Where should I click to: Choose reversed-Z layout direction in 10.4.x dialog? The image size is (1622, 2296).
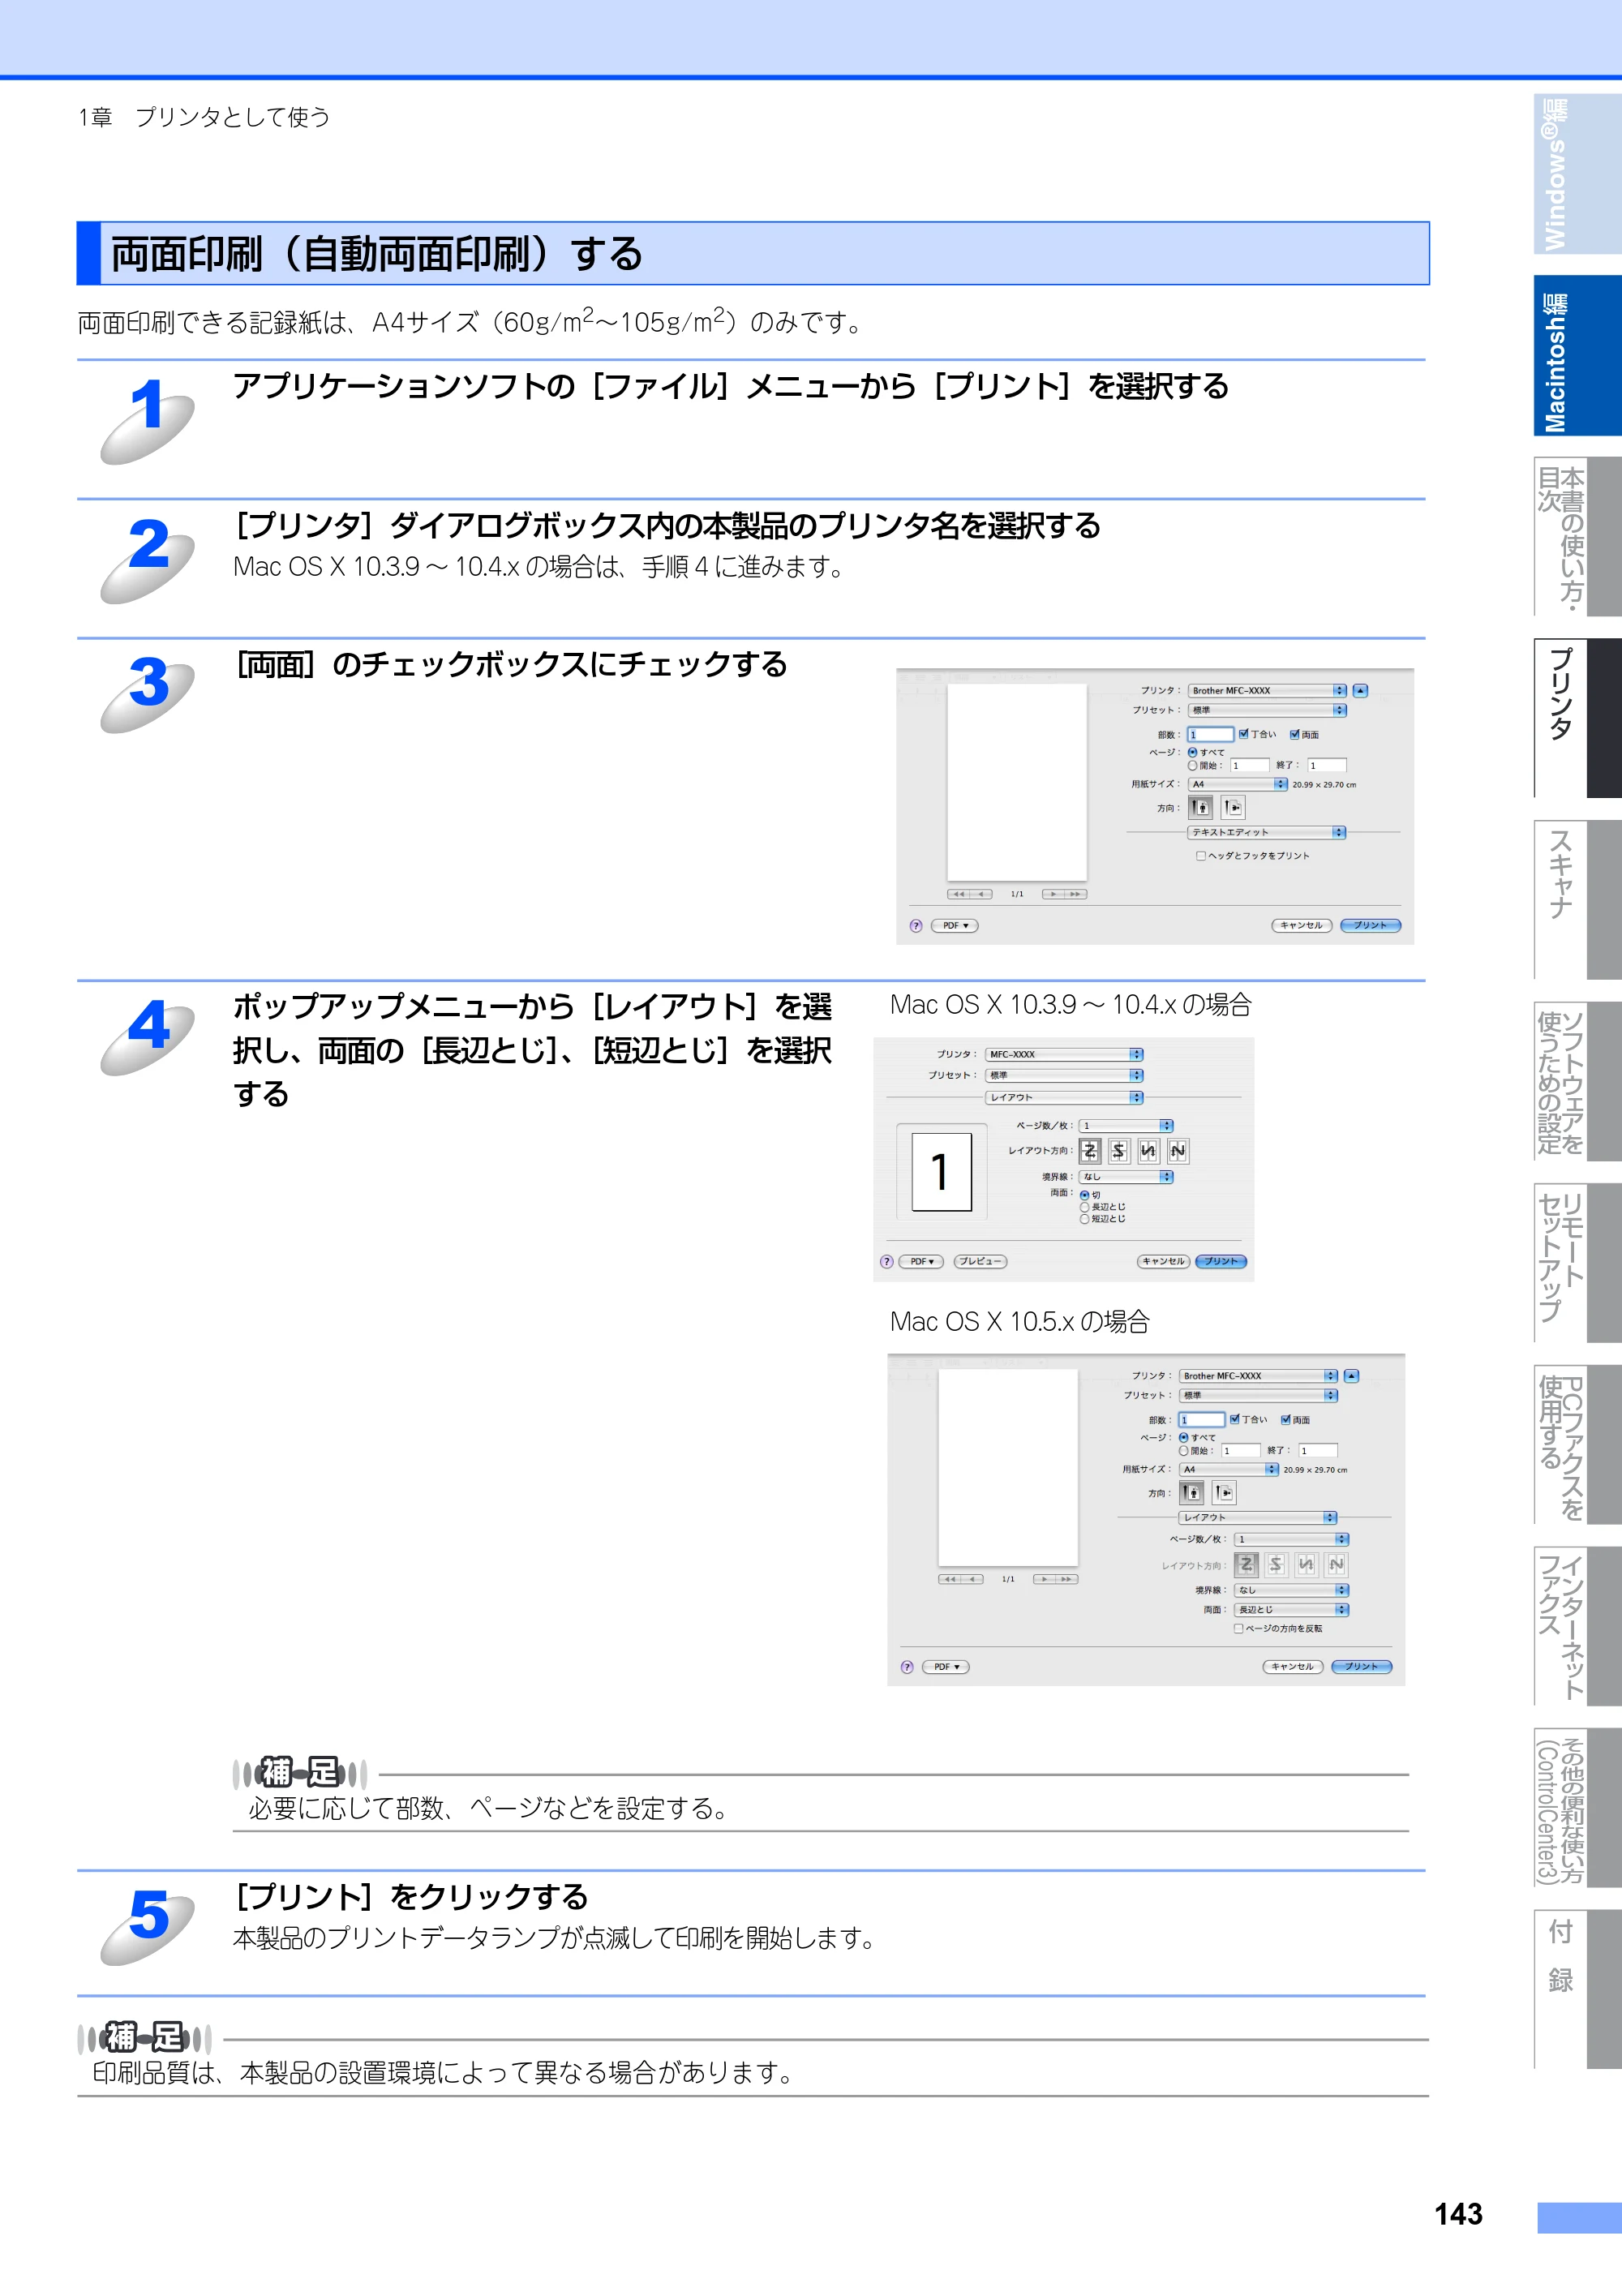coord(1119,1151)
